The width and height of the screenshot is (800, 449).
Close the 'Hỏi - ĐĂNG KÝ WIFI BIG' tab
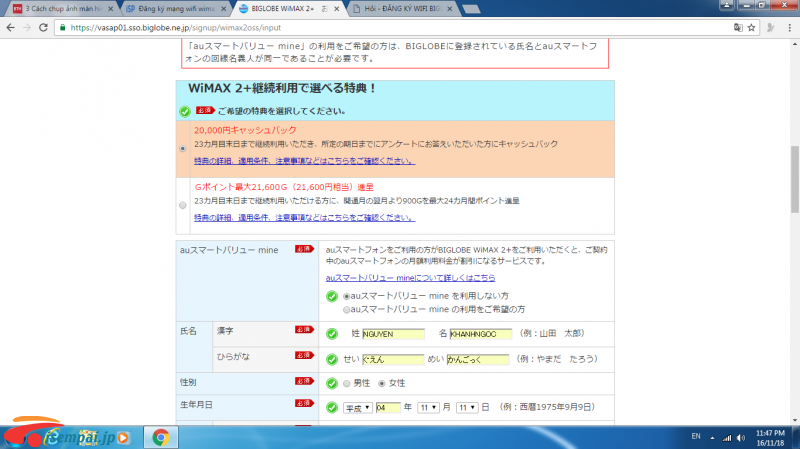449,9
